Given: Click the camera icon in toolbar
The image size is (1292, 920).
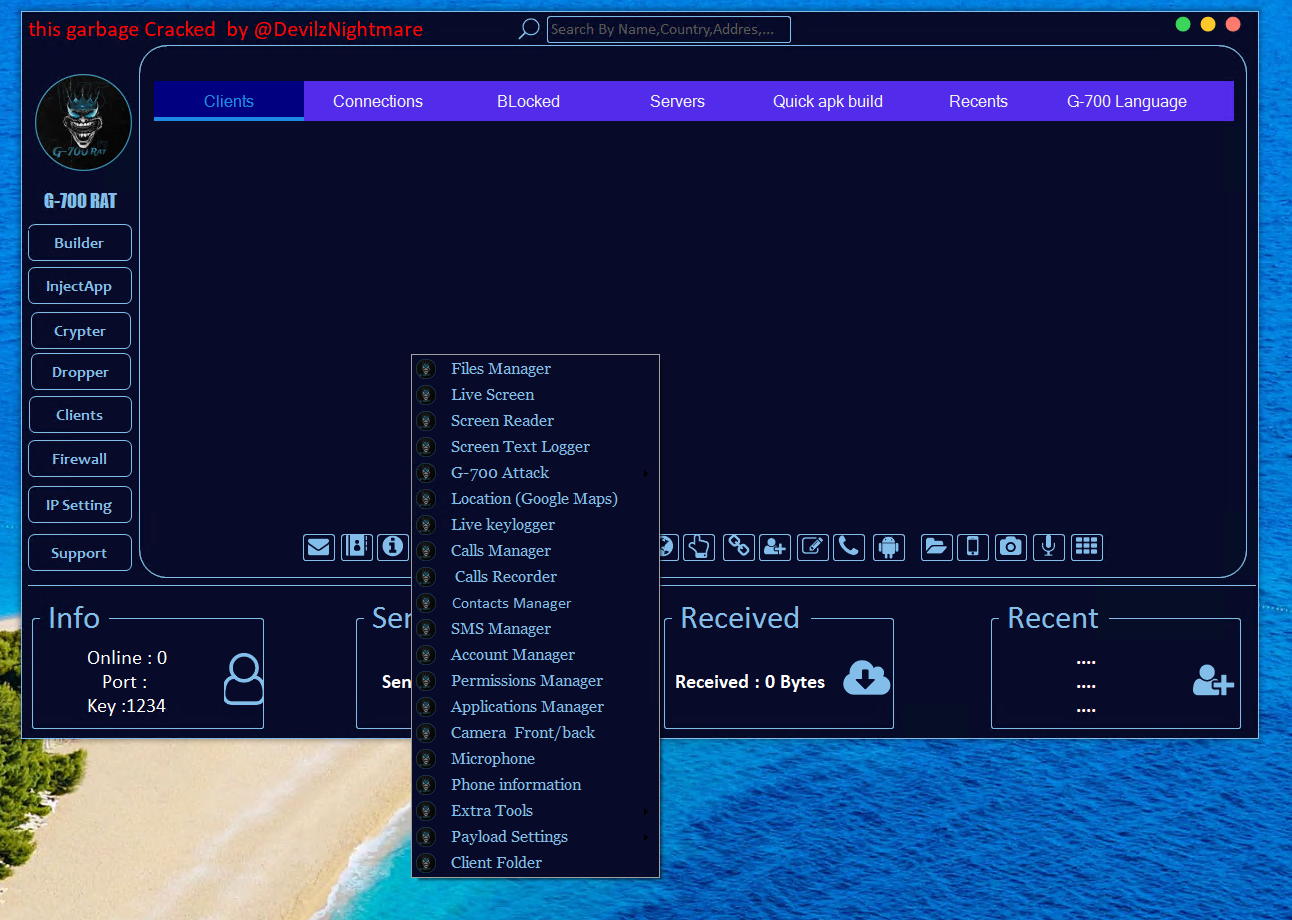Looking at the screenshot, I should 1011,547.
